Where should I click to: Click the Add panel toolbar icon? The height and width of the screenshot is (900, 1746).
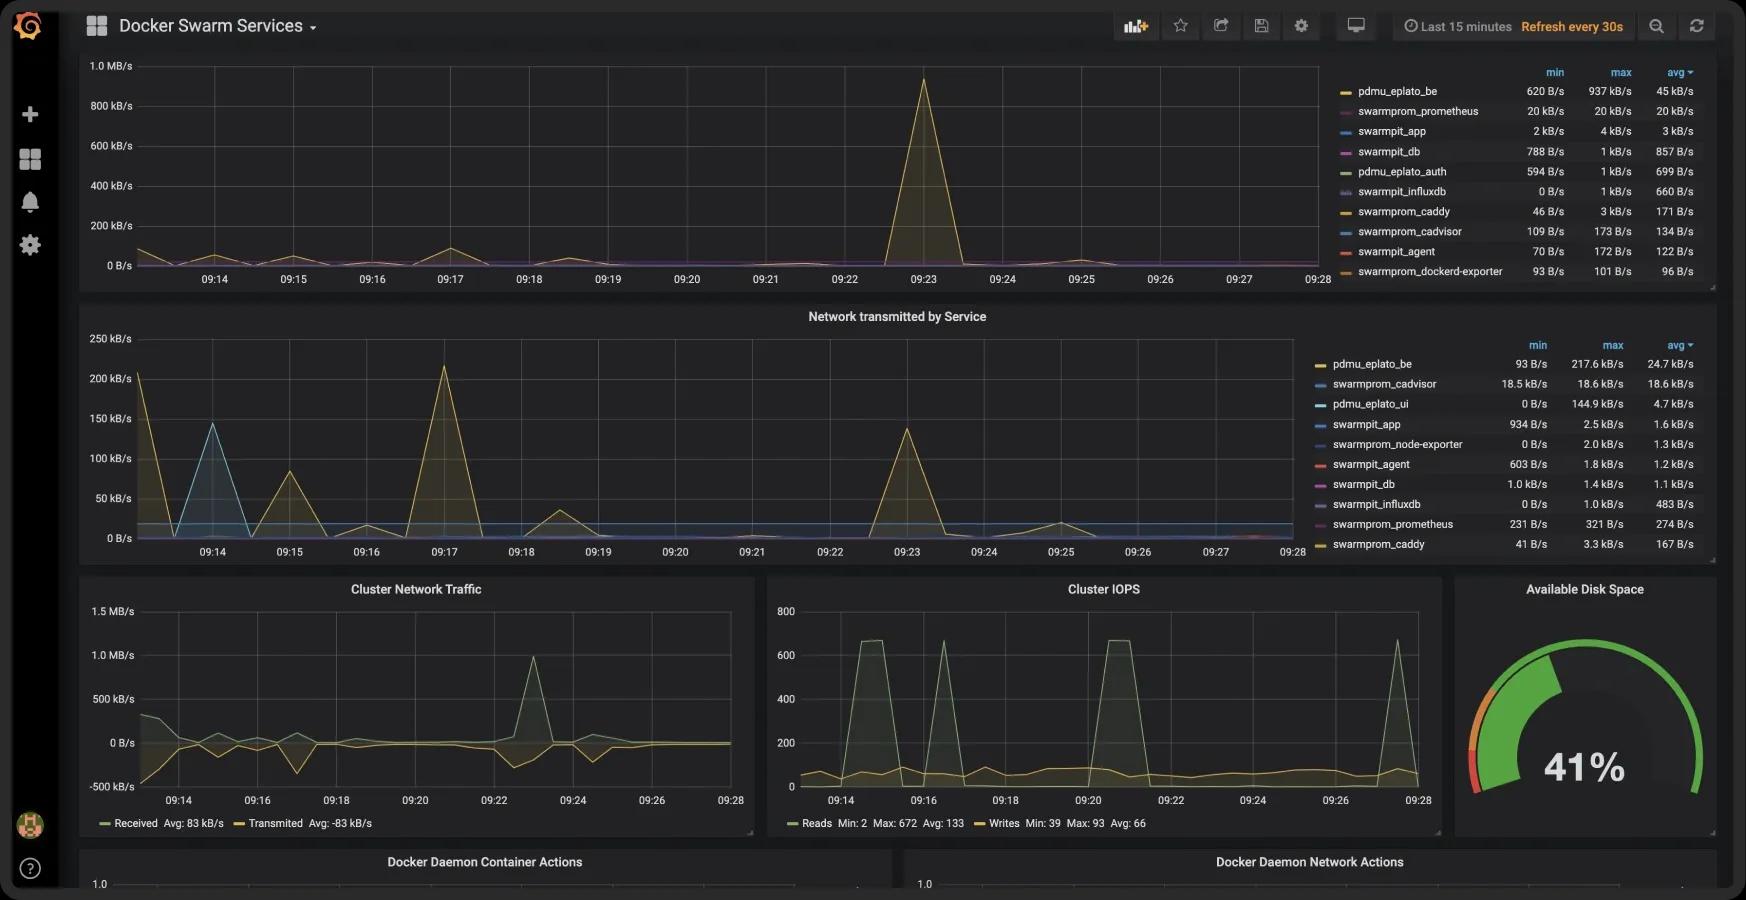[x=1135, y=26]
